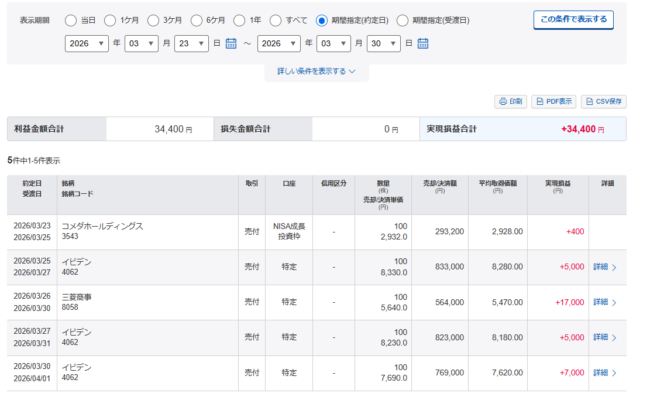
Task: Open the start date calendar picker icon
Action: (x=231, y=44)
